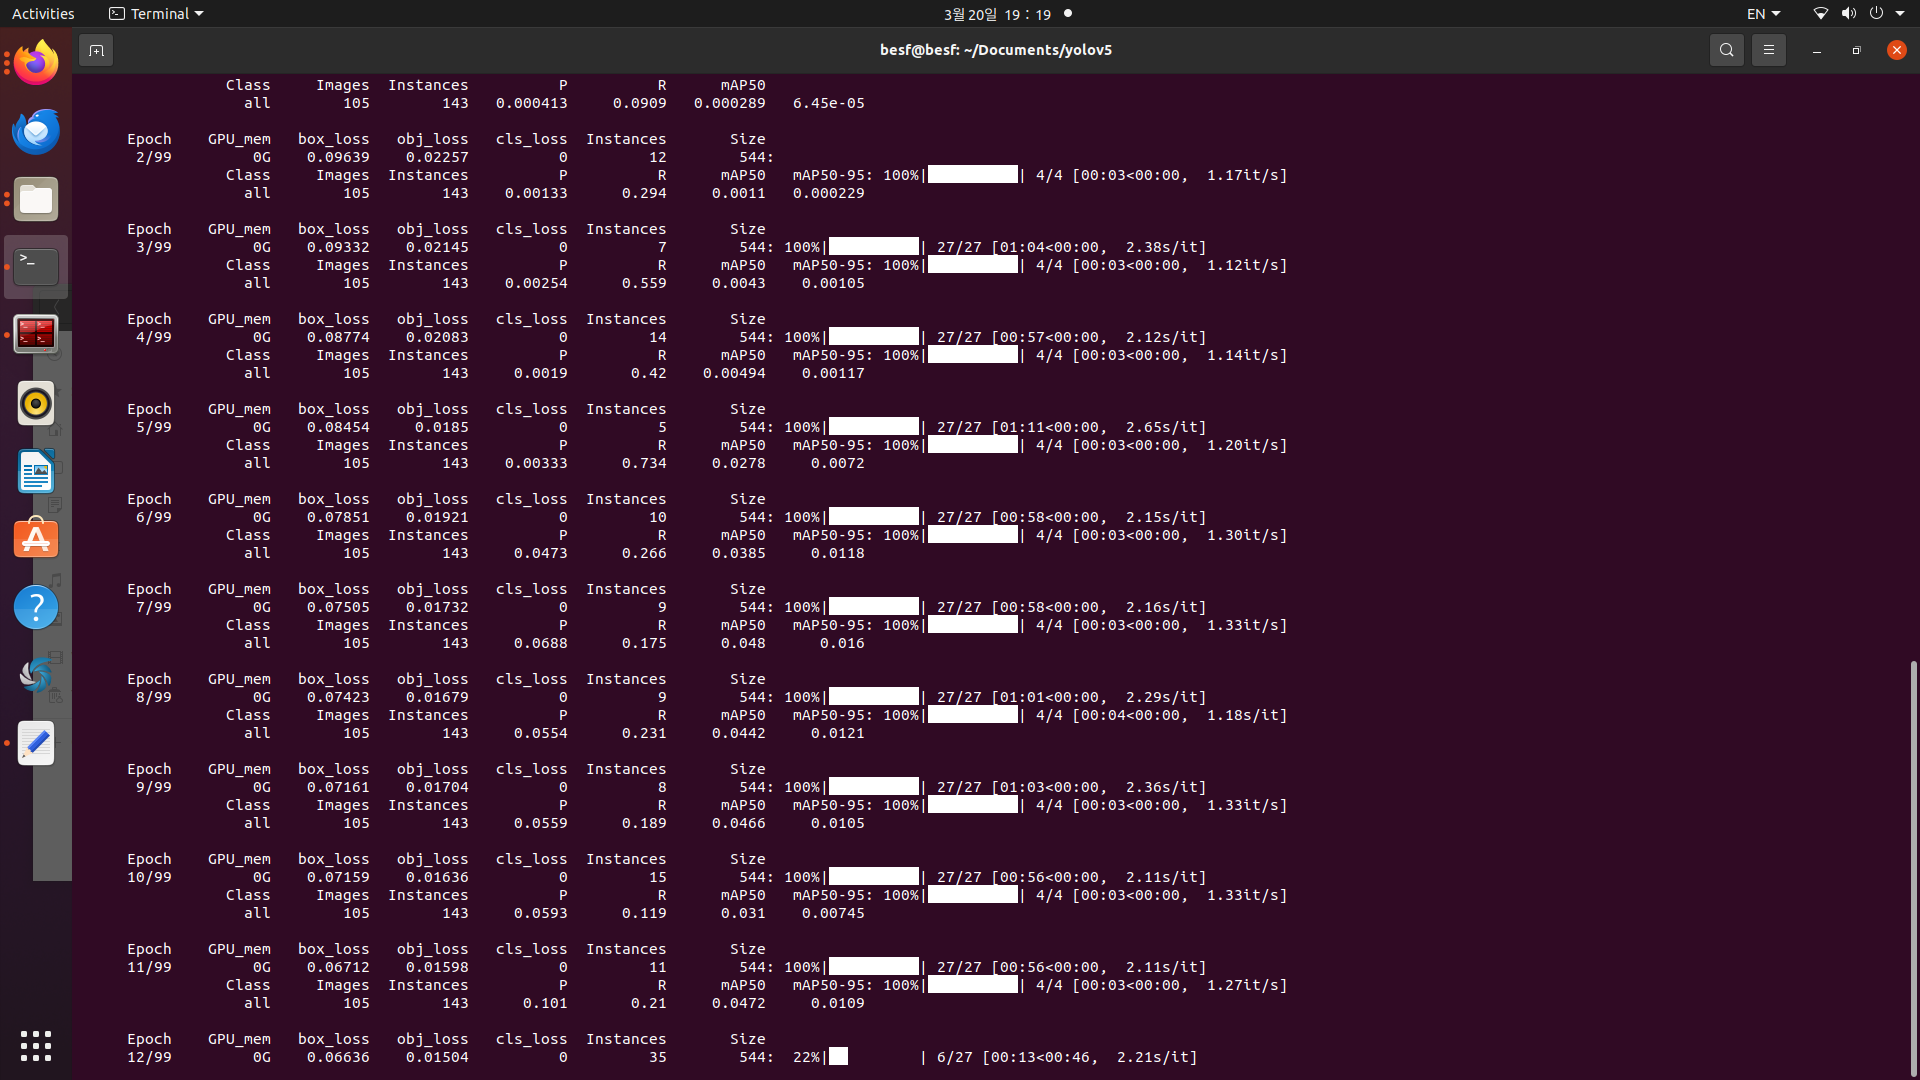The height and width of the screenshot is (1080, 1920).
Task: Click the terminal search icon
Action: [x=1726, y=50]
